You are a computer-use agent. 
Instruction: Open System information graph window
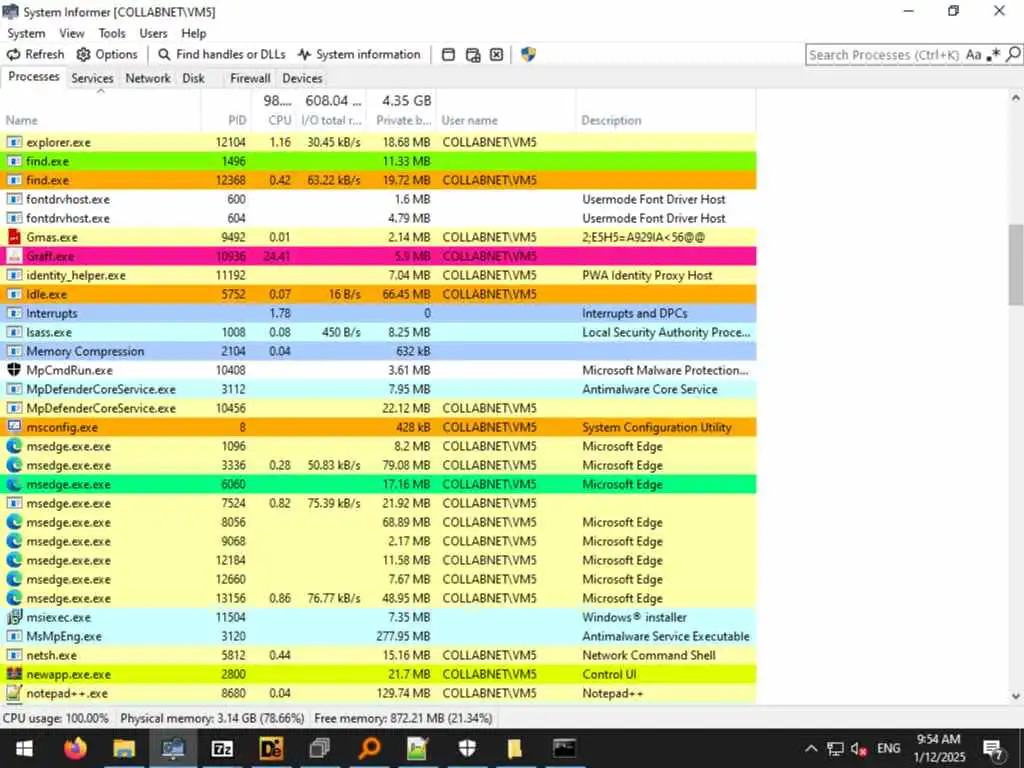tap(359, 55)
